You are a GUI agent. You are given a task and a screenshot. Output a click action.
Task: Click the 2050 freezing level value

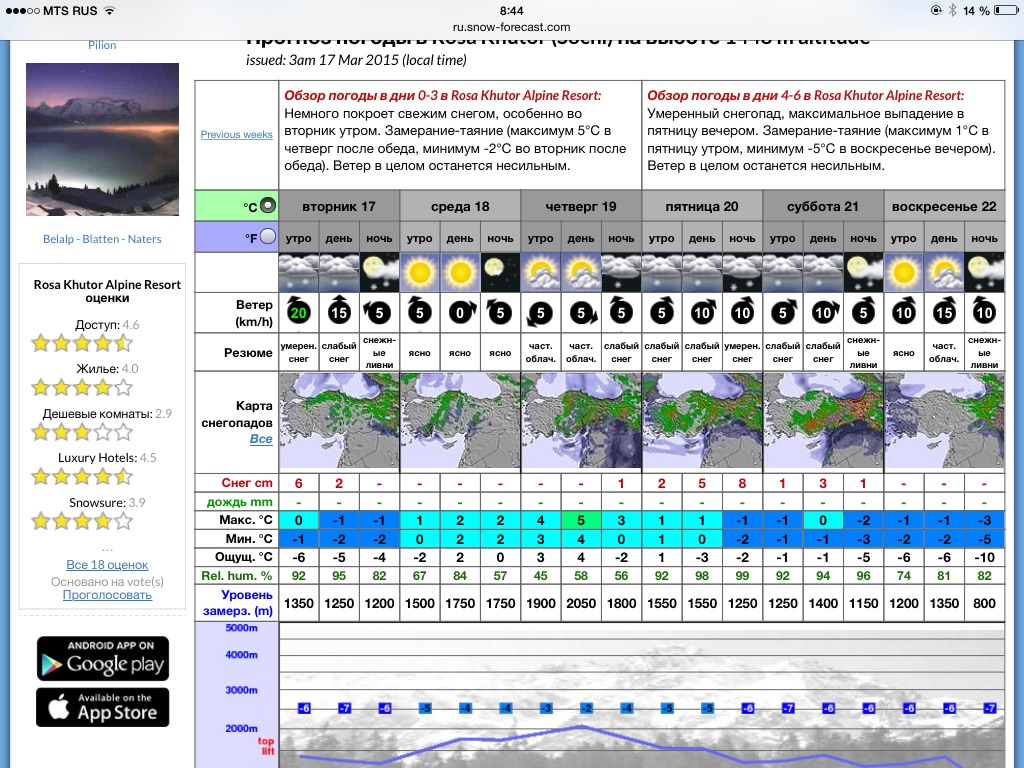point(581,603)
